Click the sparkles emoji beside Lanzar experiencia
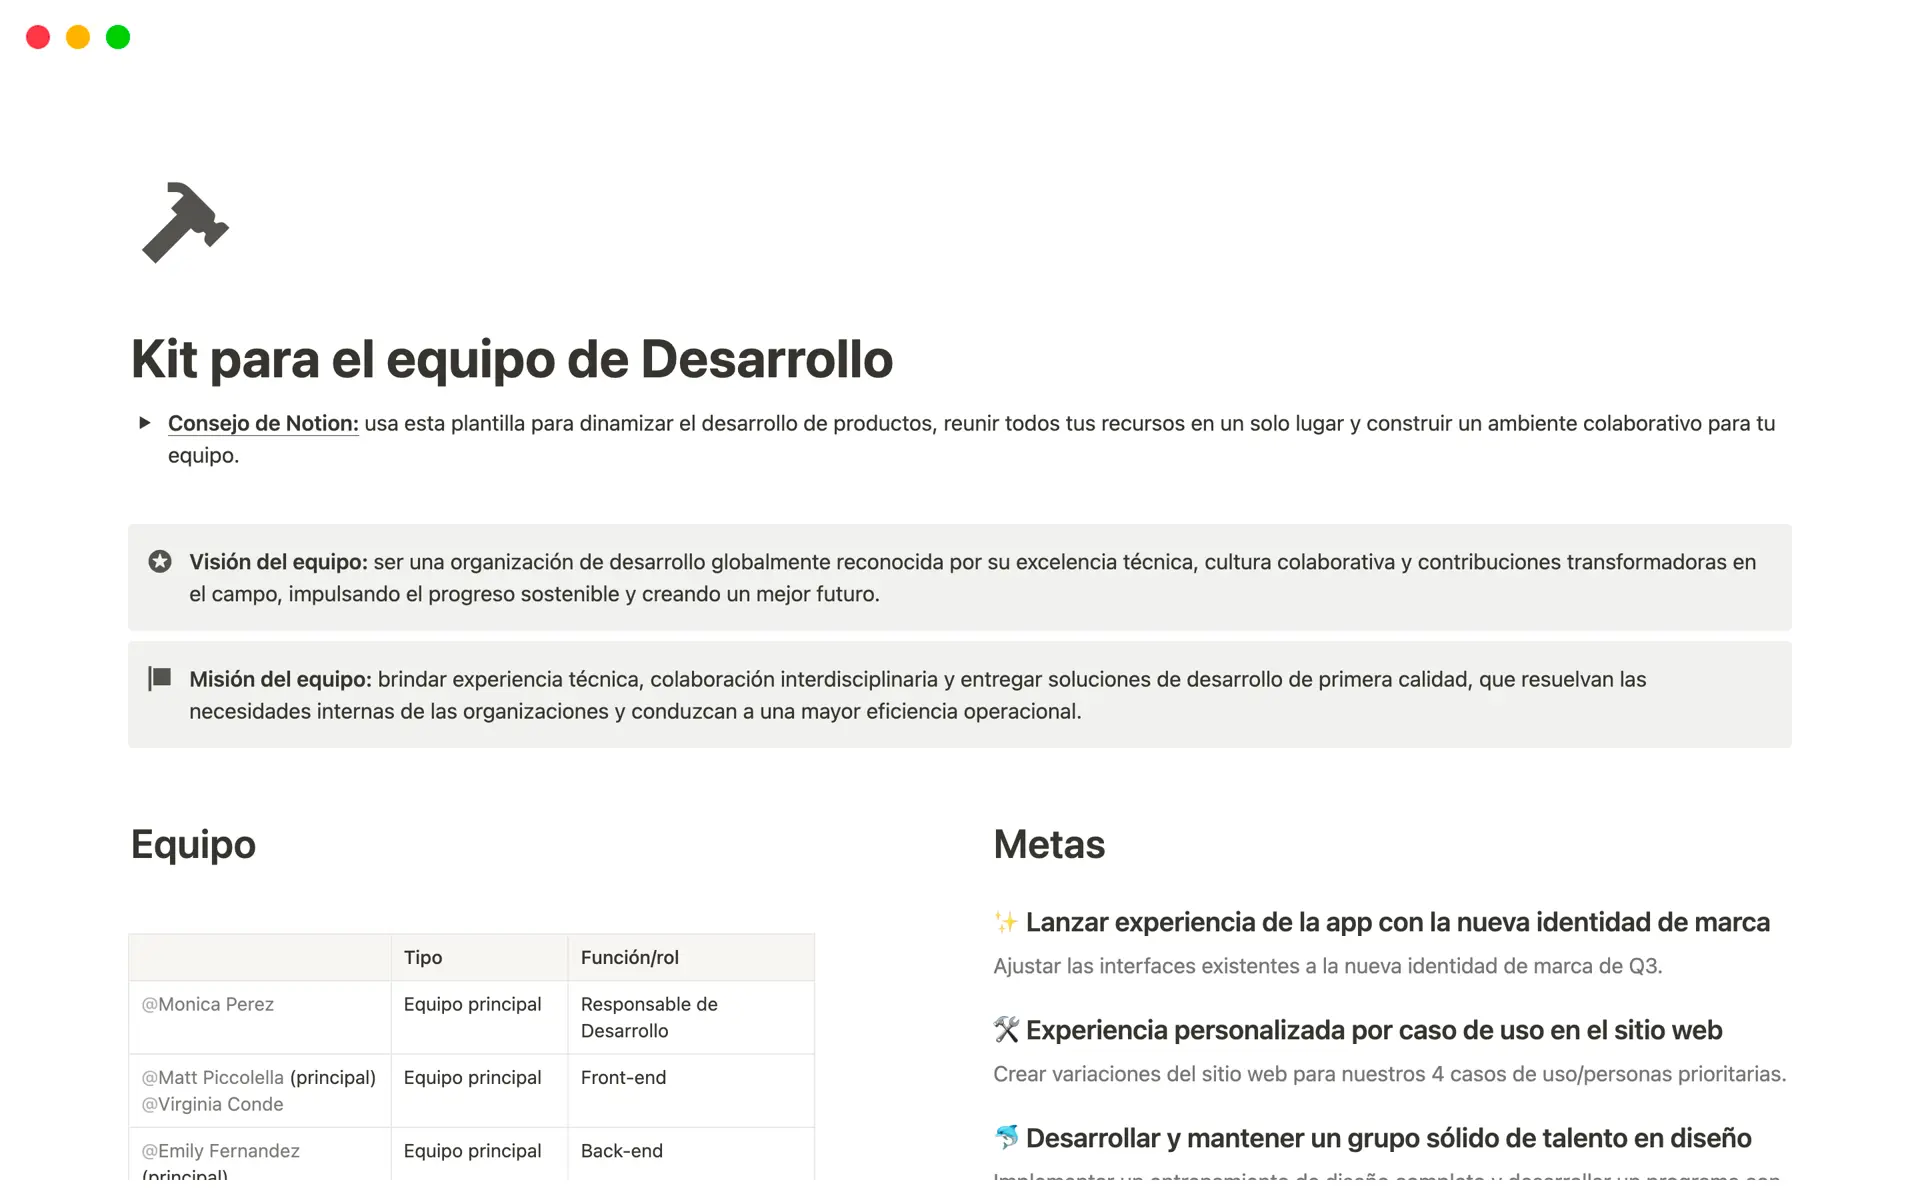The height and width of the screenshot is (1200, 1920). [x=1005, y=922]
